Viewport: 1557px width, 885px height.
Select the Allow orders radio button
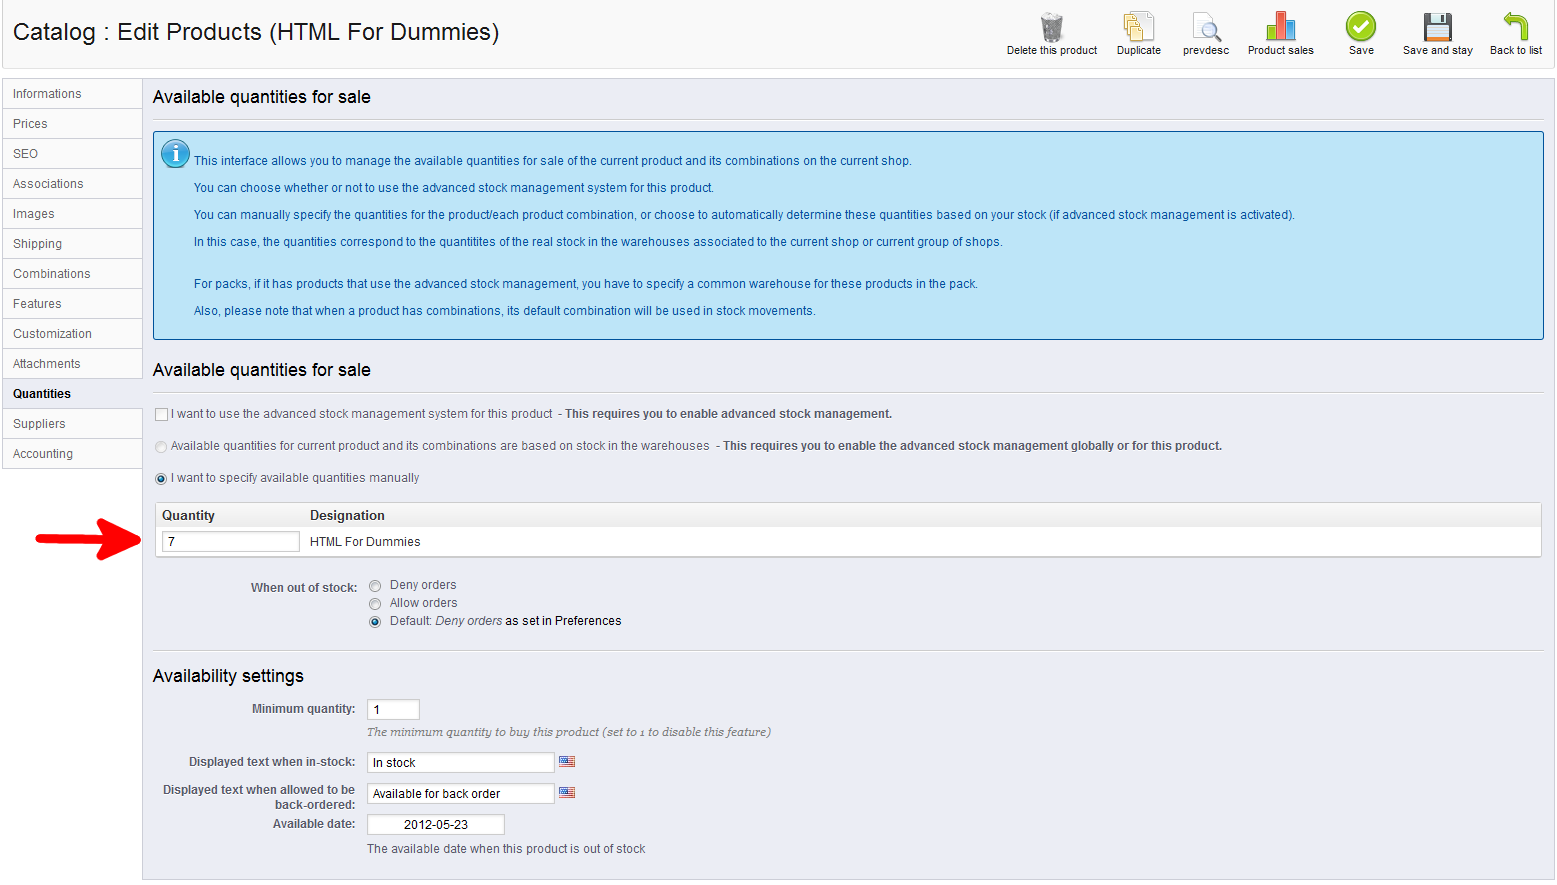375,604
